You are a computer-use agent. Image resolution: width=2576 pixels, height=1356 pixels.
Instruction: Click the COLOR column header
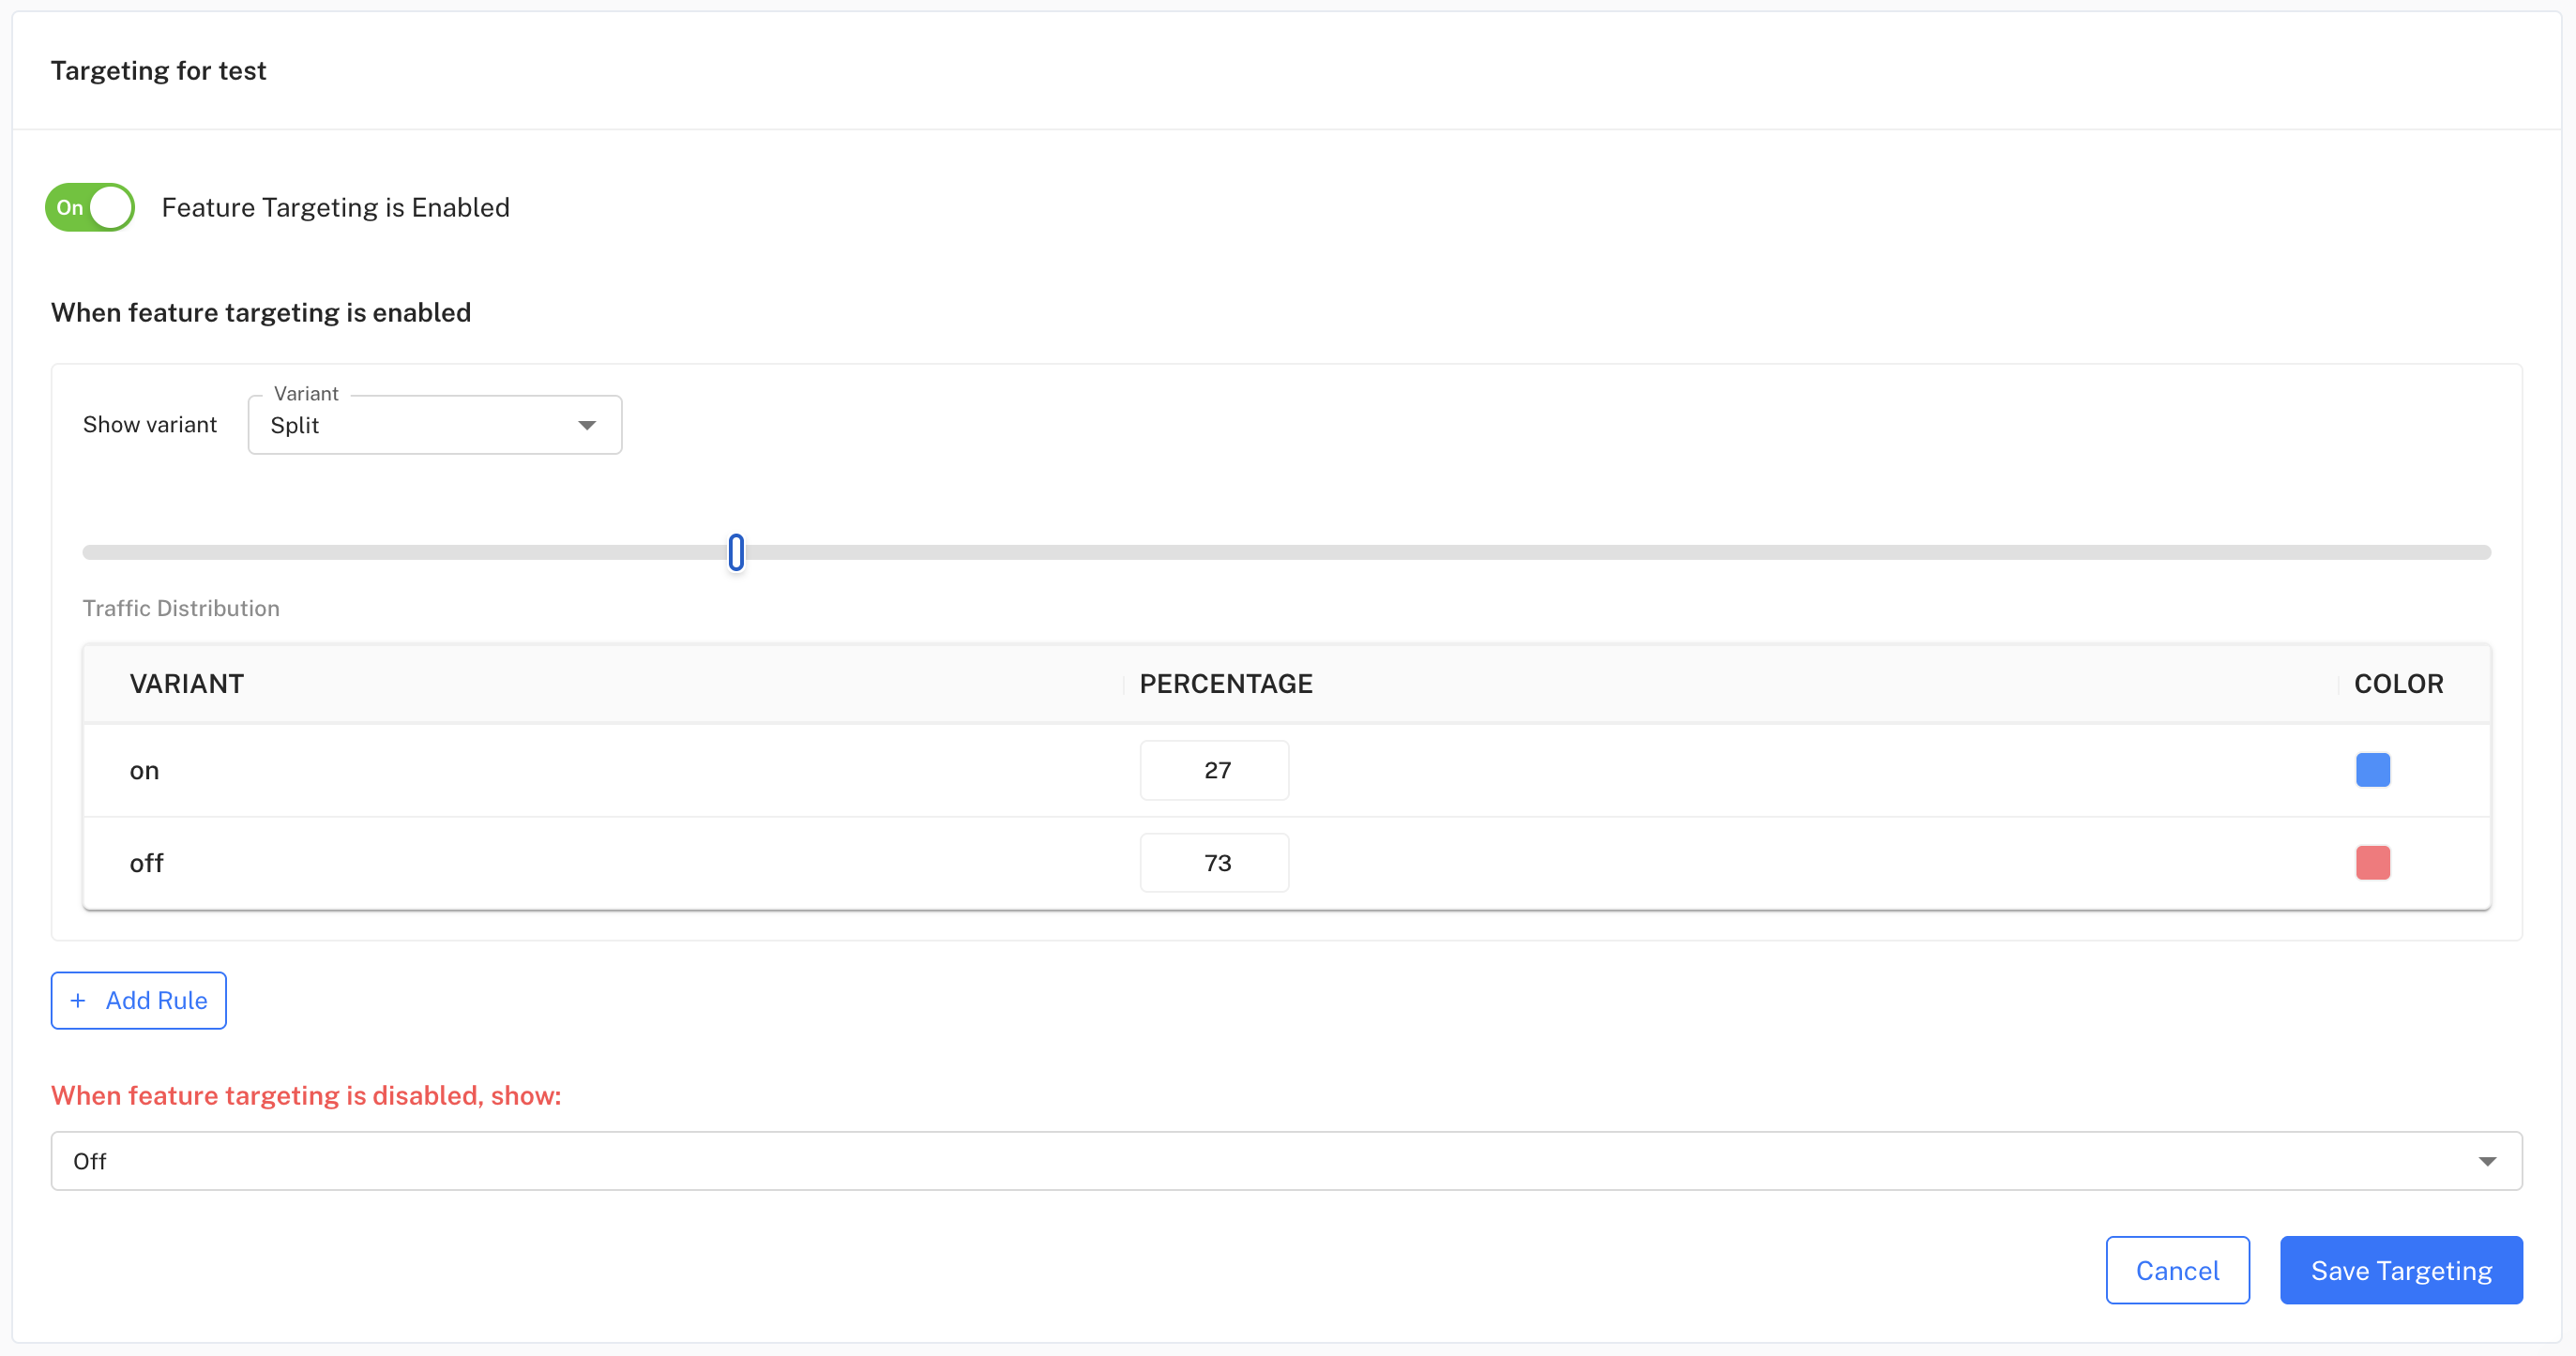coord(2398,684)
